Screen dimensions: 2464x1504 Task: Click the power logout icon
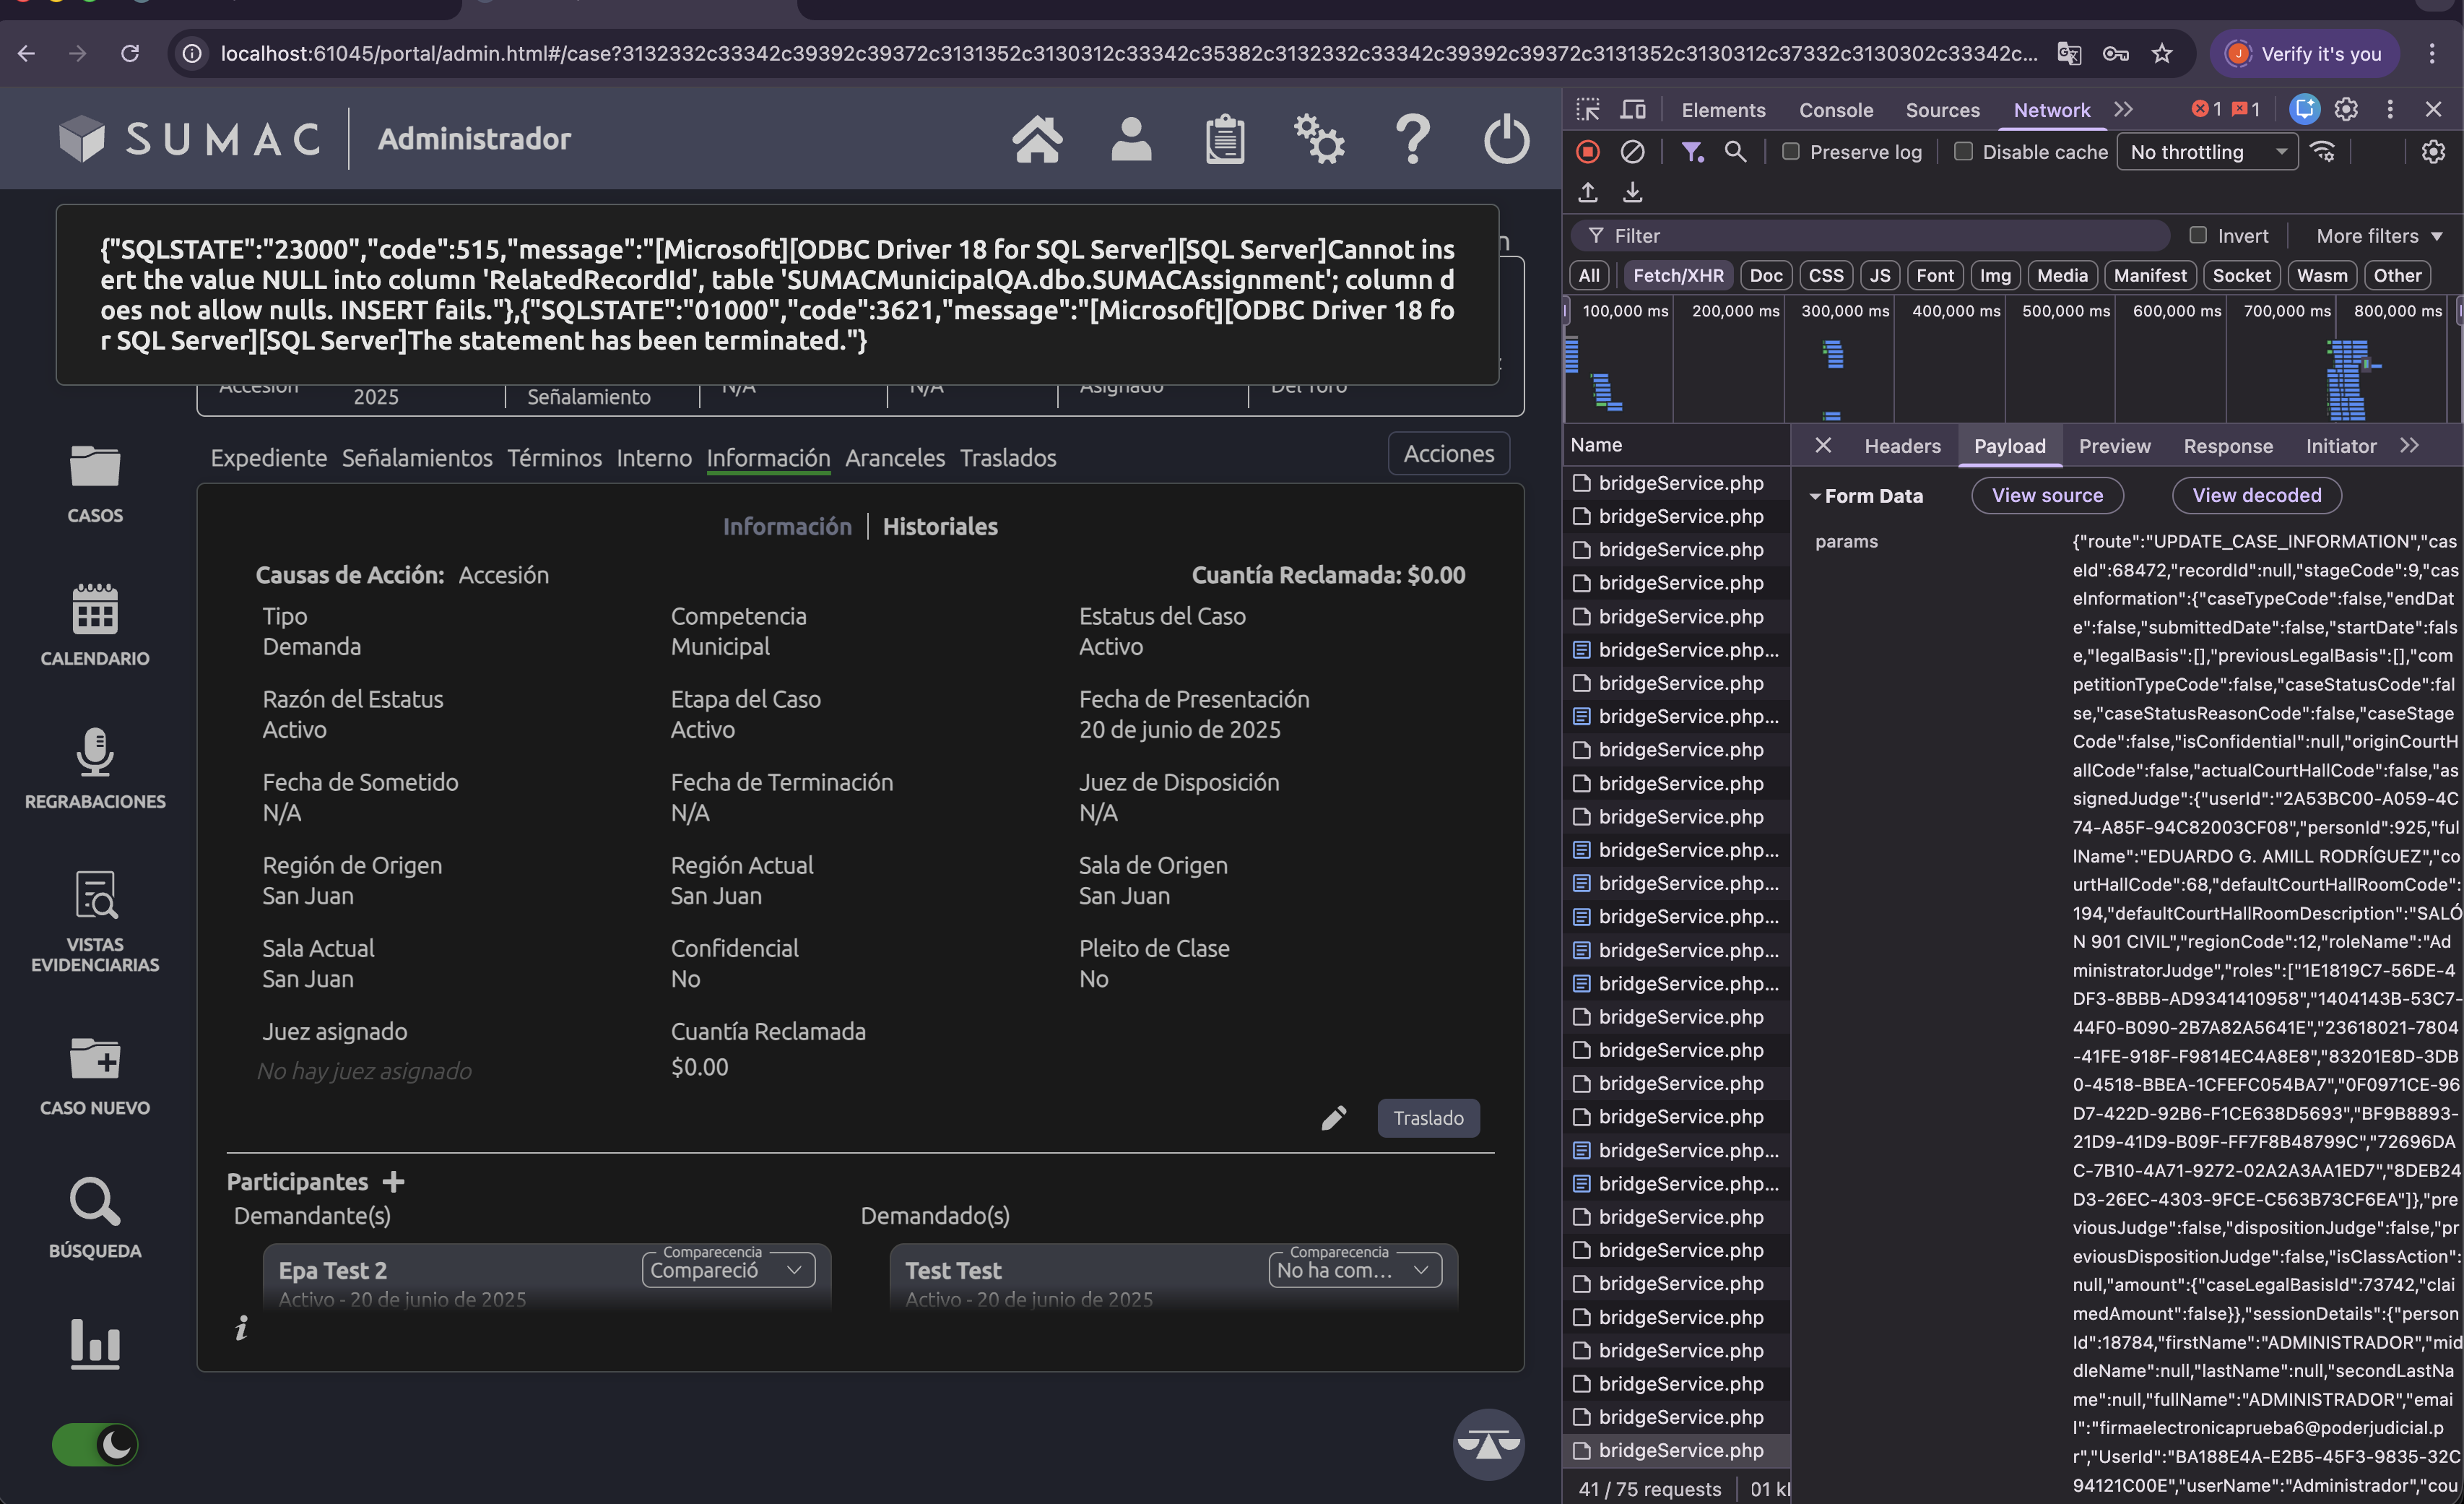pos(1506,139)
